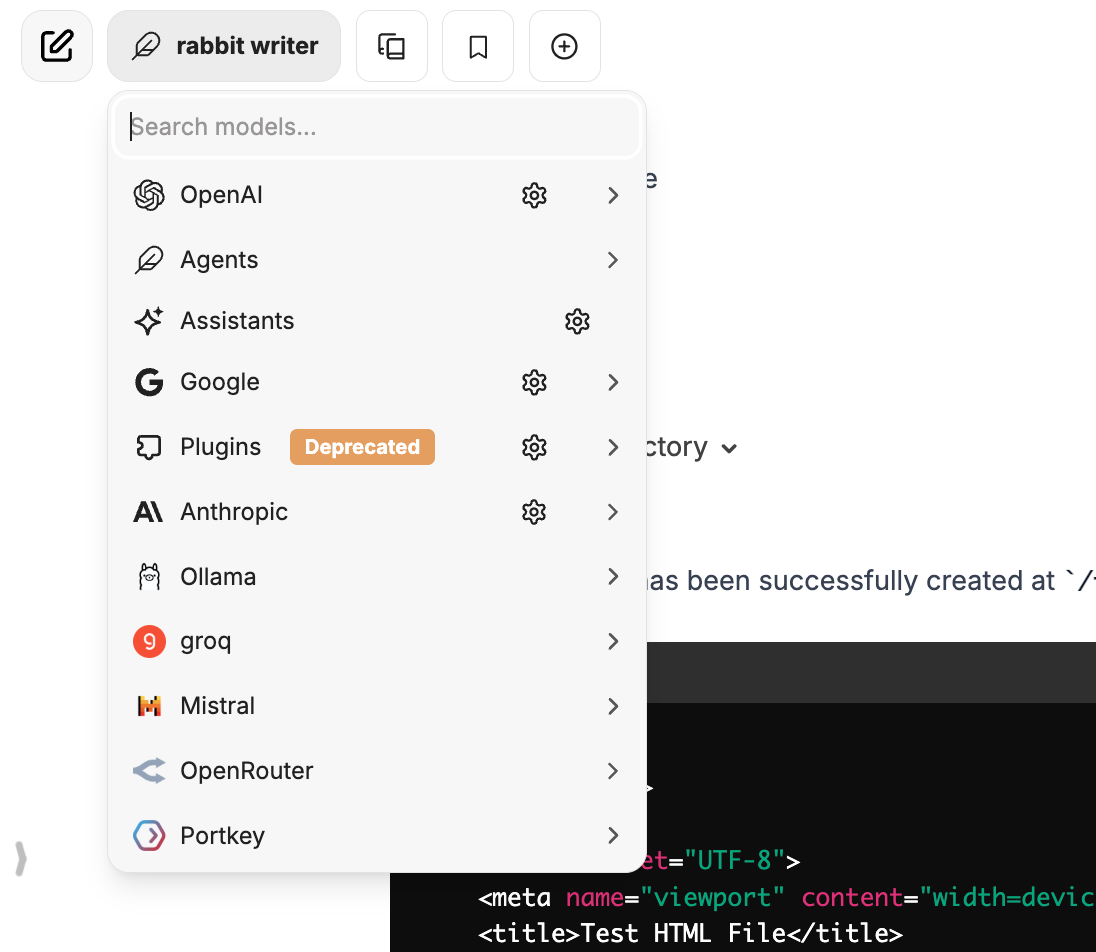This screenshot has height=952, width=1096.
Task: Expand the Ollama models chevron
Action: [x=613, y=577]
